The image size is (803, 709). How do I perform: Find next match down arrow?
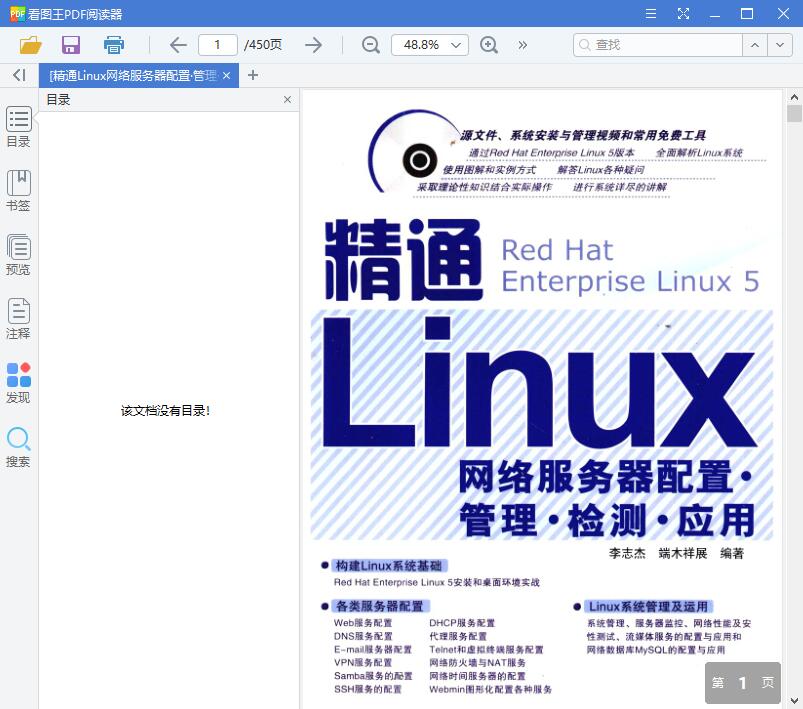pos(780,45)
